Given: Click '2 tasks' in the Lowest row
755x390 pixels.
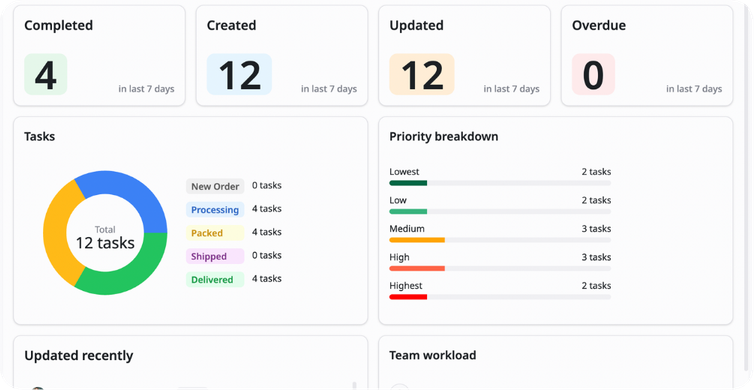Looking at the screenshot, I should [596, 172].
